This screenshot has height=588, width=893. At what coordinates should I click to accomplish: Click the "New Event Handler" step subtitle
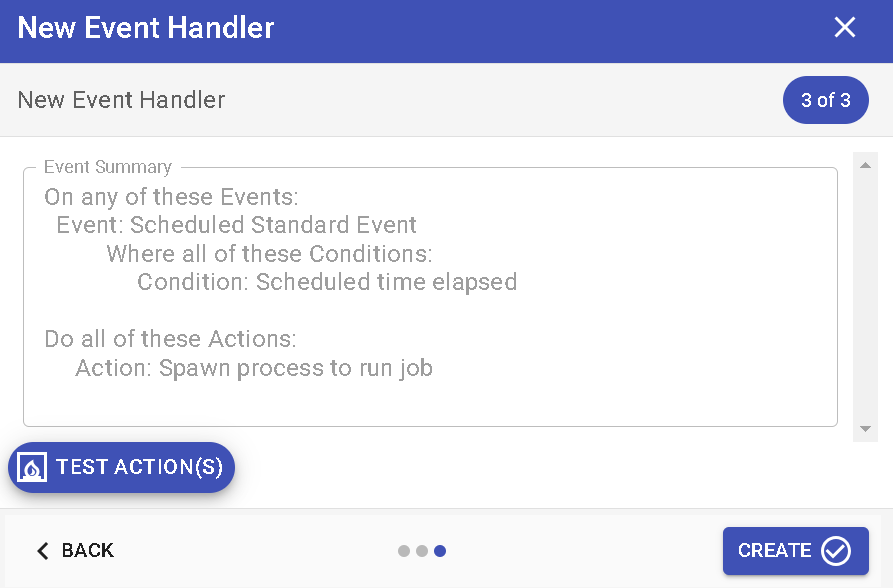(x=122, y=100)
